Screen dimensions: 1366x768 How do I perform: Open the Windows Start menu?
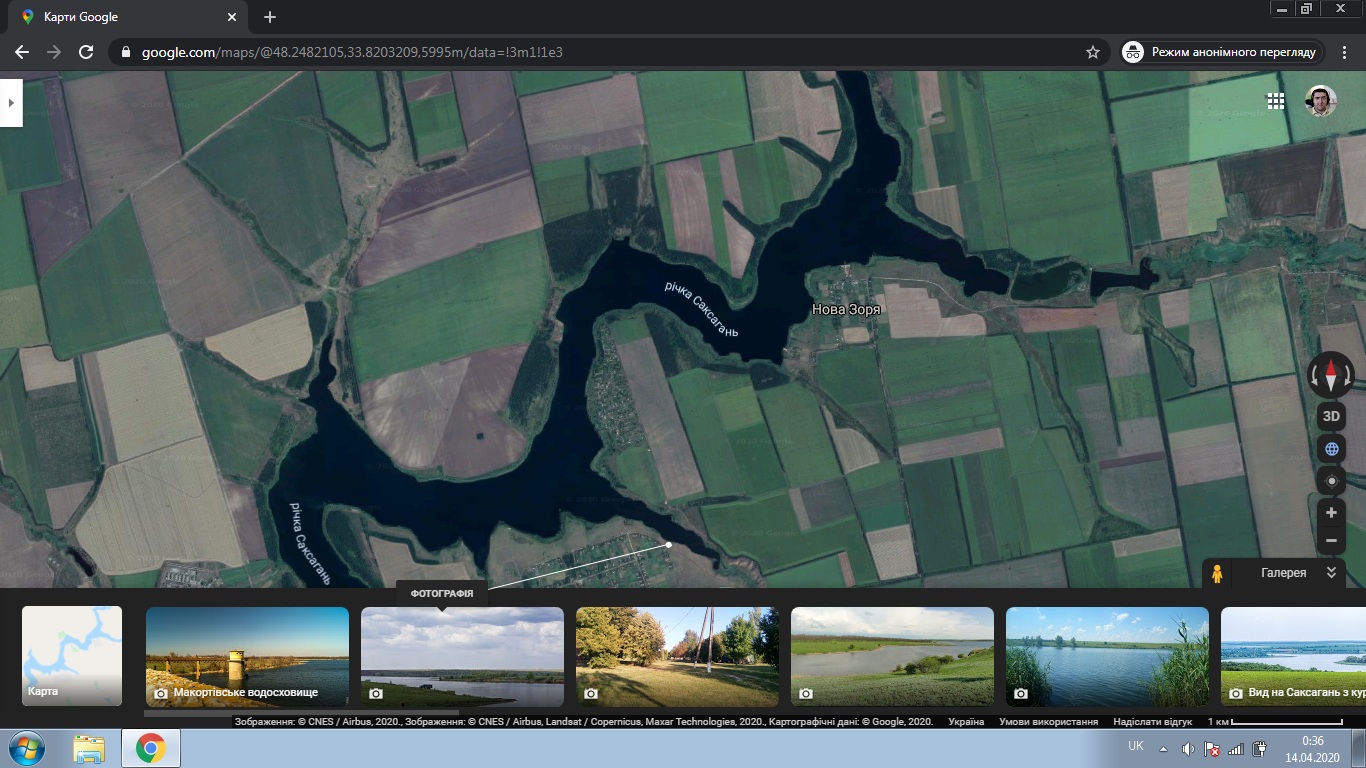(x=27, y=748)
